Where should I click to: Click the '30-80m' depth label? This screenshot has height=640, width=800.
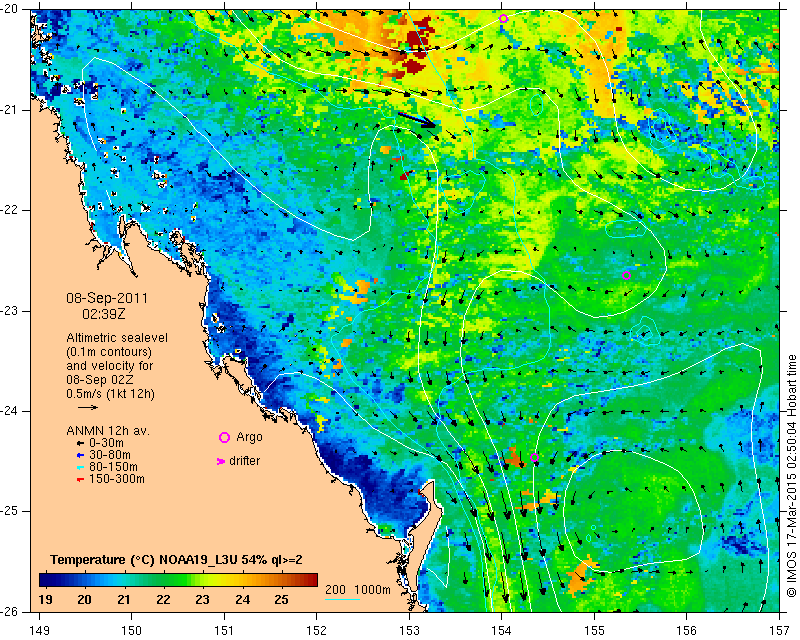110,455
